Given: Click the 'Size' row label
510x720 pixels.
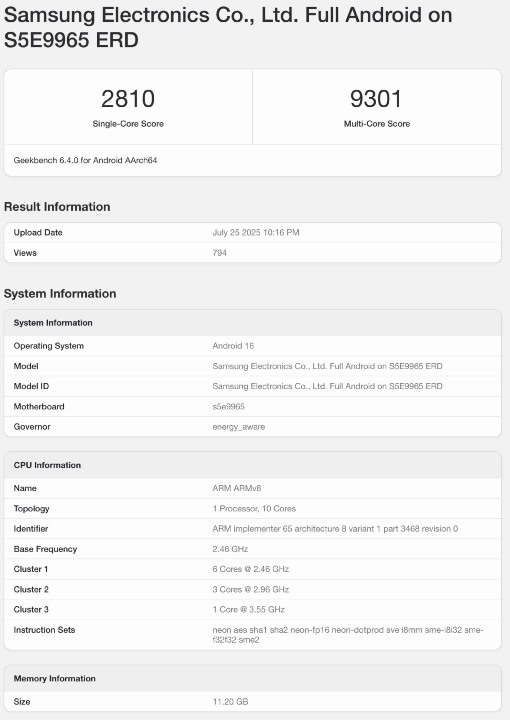Looking at the screenshot, I should (22, 702).
